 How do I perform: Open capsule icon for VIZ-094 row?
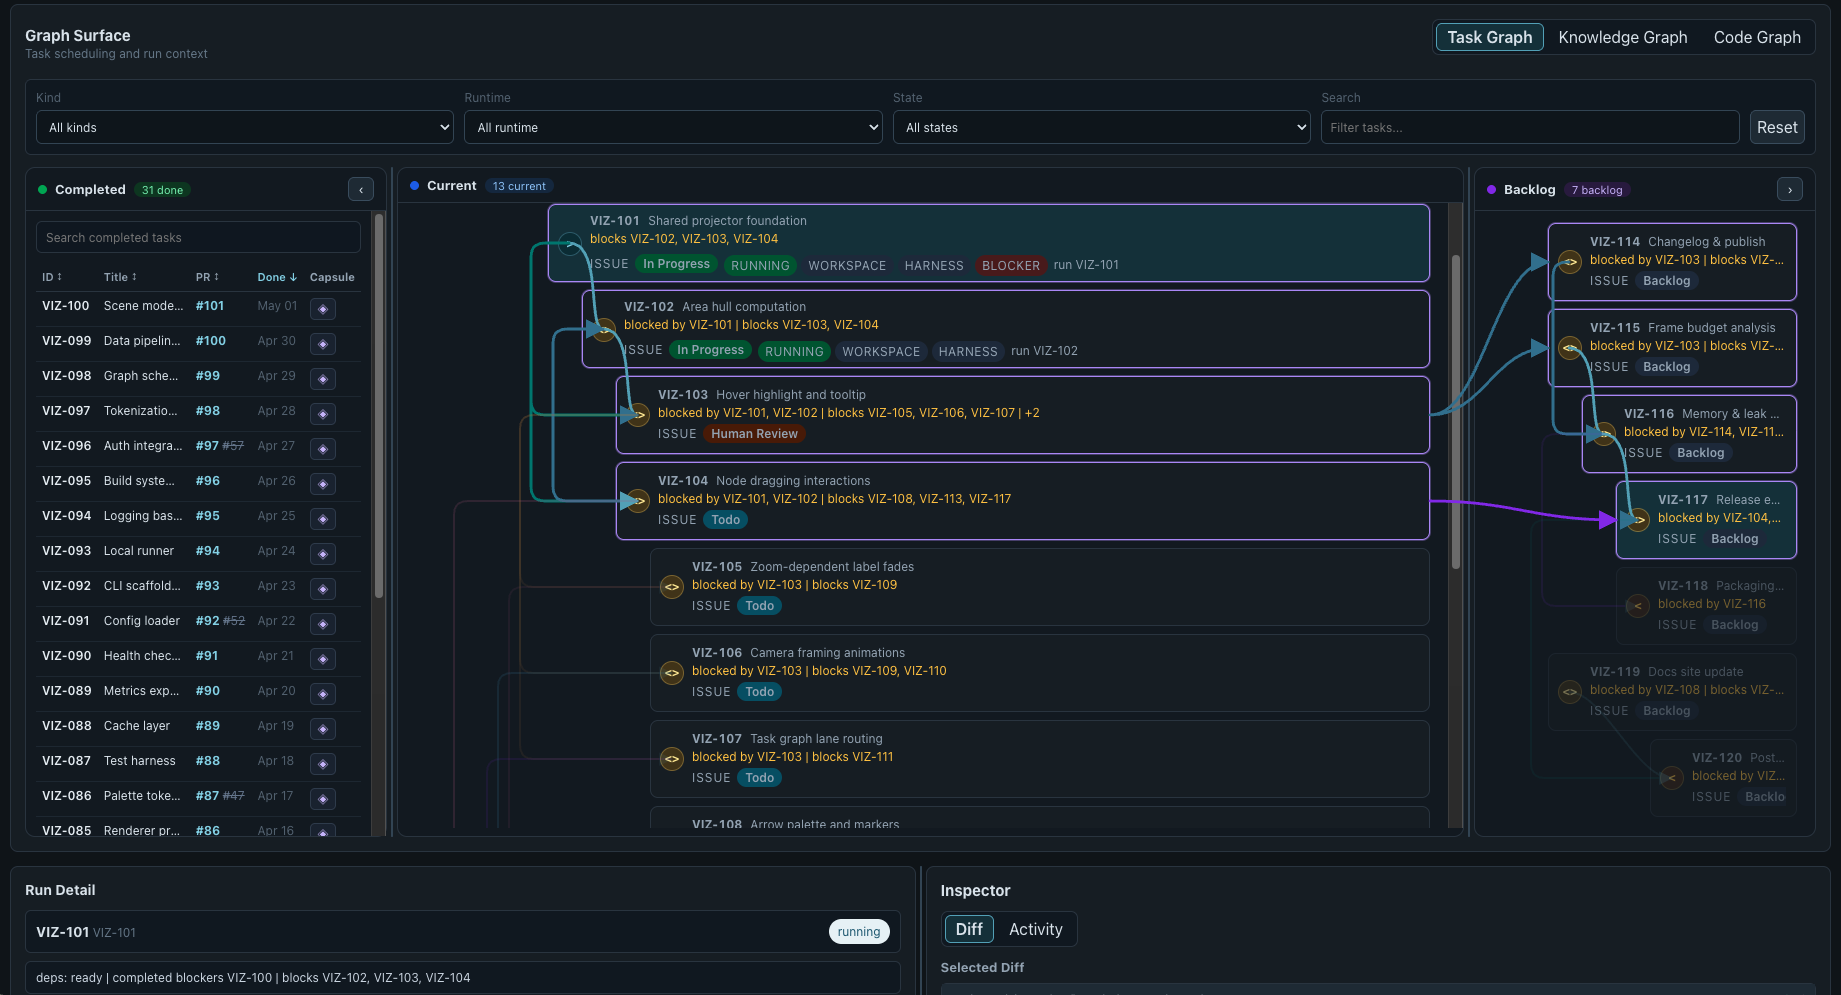tap(323, 519)
